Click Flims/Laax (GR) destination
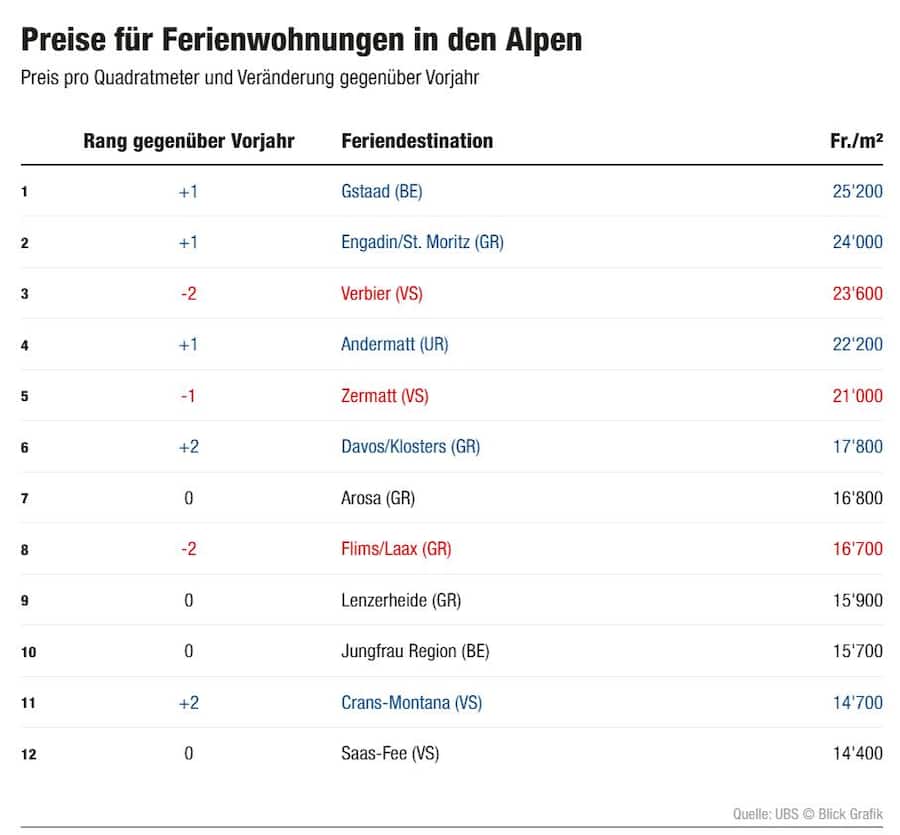This screenshot has width=900, height=835. coord(396,549)
